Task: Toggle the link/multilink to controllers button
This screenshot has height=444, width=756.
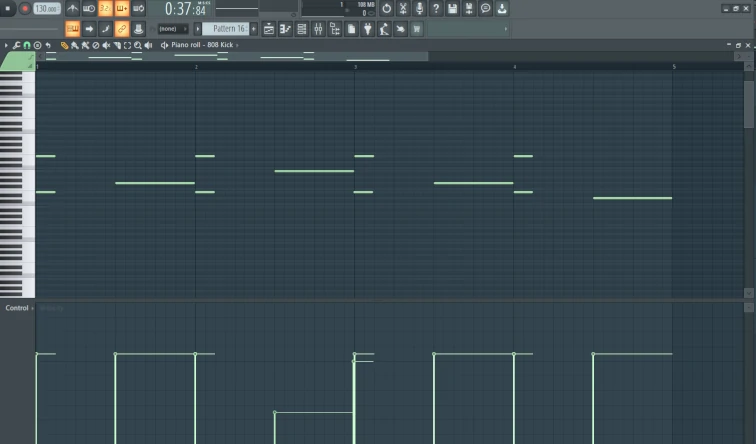Action: 122,29
